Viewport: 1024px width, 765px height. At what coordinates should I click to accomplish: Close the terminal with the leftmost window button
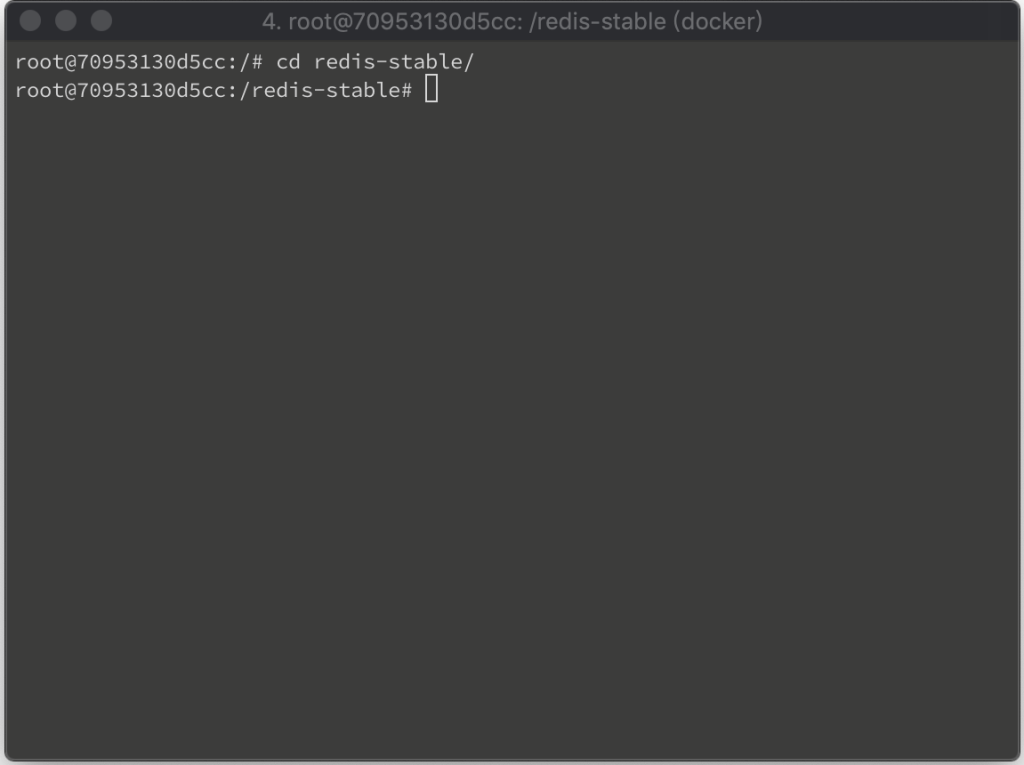[31, 21]
